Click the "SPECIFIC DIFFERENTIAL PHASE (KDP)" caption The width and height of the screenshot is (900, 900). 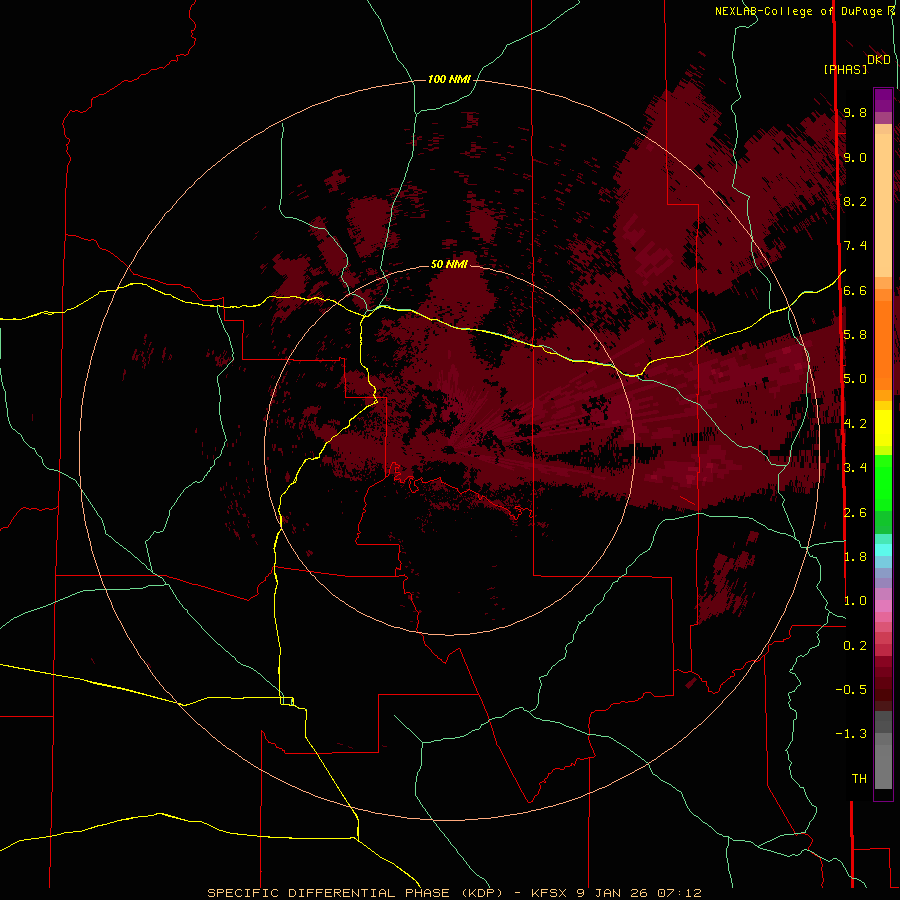(x=355, y=893)
